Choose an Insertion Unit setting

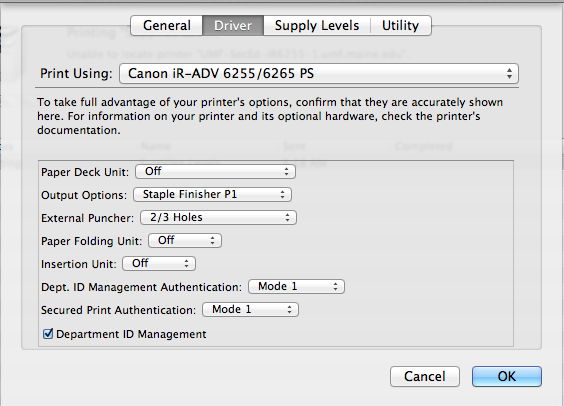point(159,264)
